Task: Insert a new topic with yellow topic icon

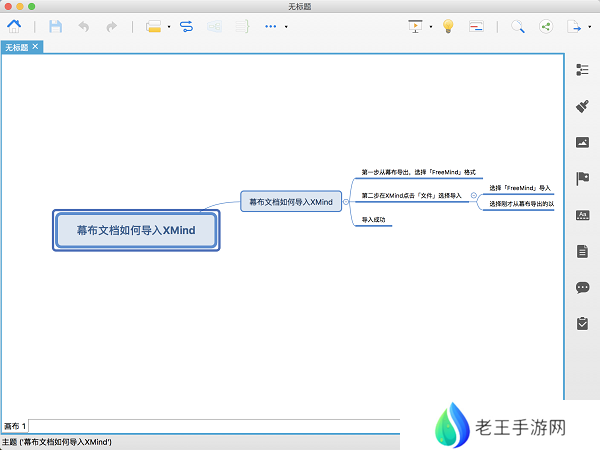Action: click(x=153, y=26)
